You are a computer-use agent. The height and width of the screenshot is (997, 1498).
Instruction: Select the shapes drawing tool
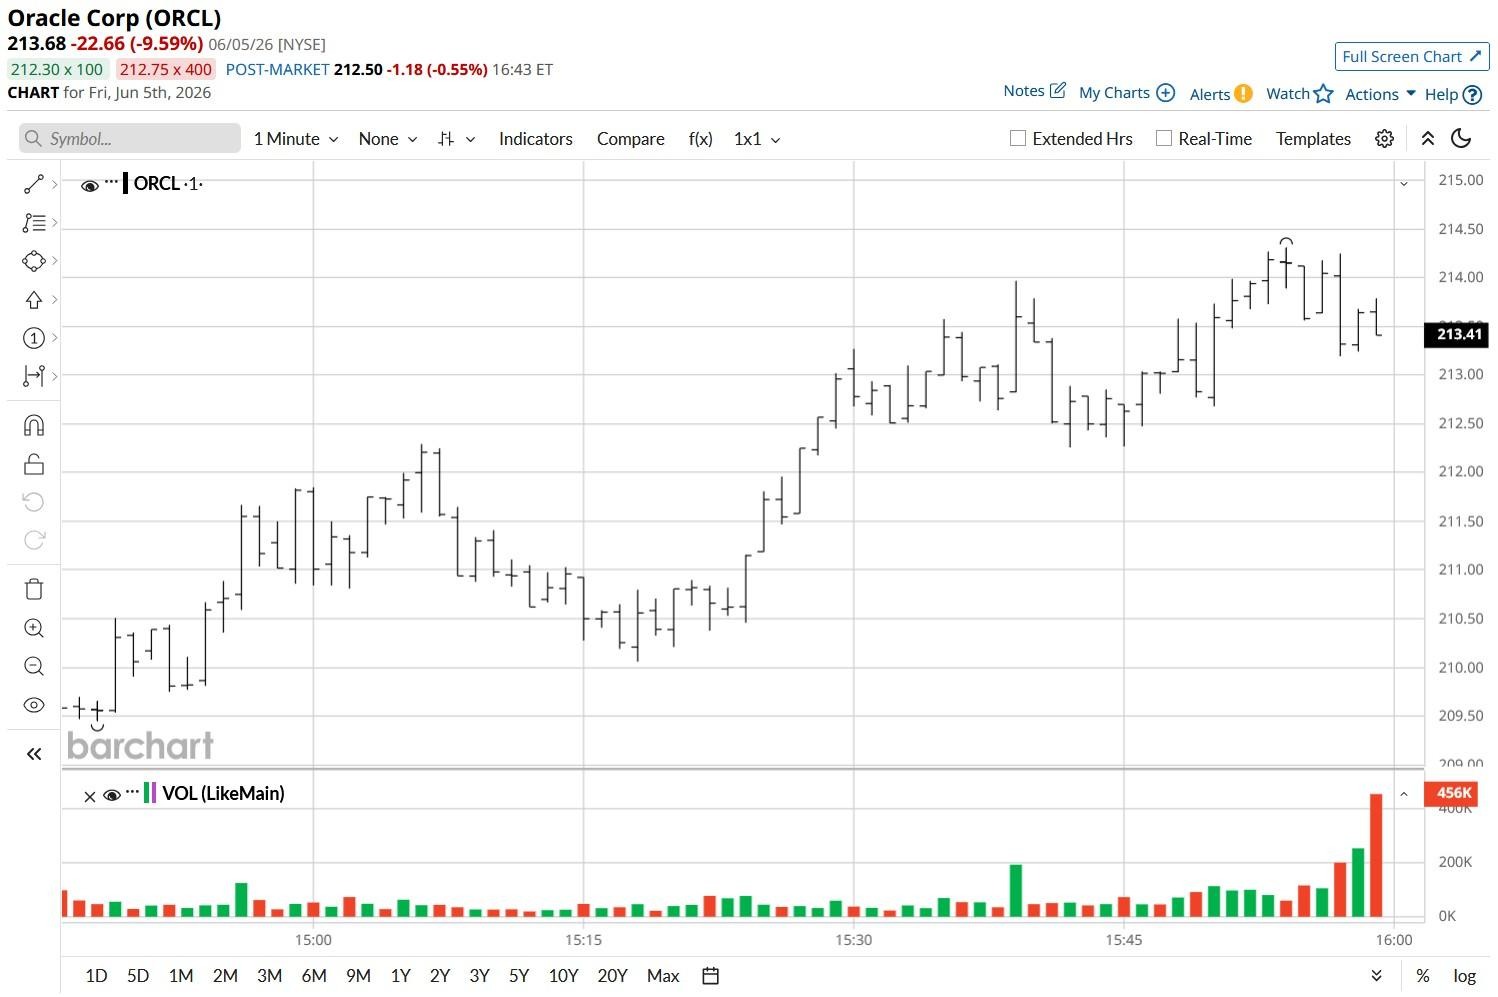33,261
